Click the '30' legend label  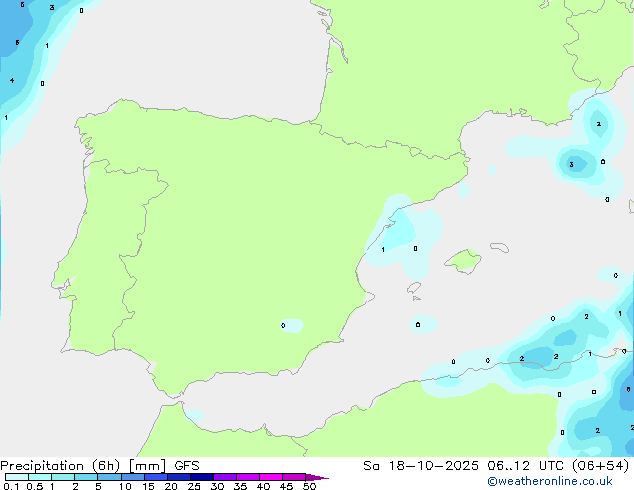217,486
